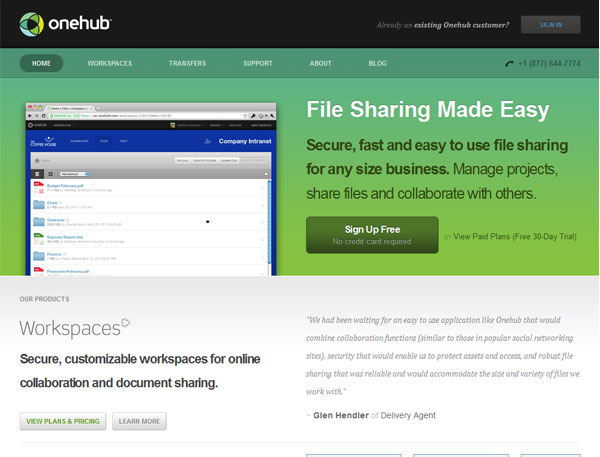This screenshot has height=457, width=600.
Task: Open View Paid Plans free trial link
Action: tap(515, 237)
